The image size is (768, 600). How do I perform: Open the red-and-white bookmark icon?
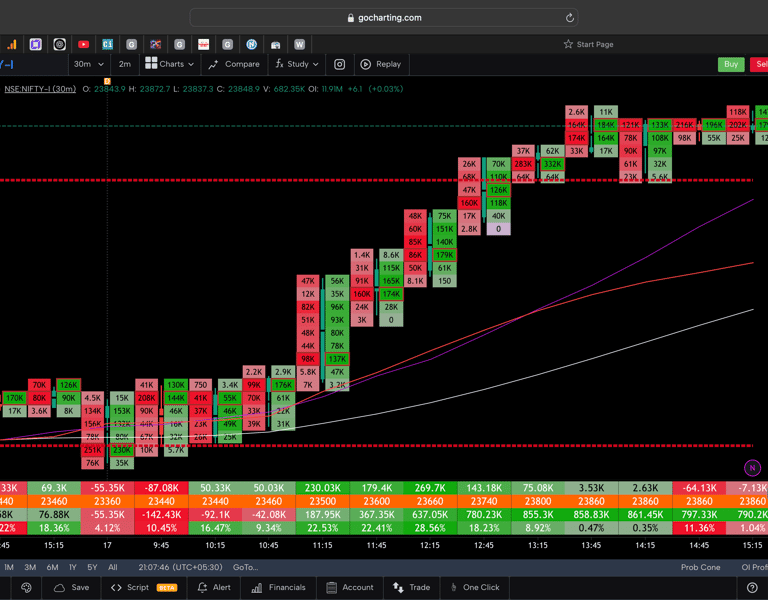pos(203,45)
